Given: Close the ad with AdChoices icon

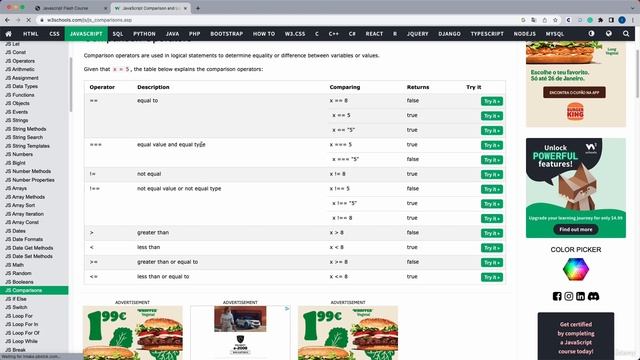Looking at the screenshot, I should click(x=287, y=309).
